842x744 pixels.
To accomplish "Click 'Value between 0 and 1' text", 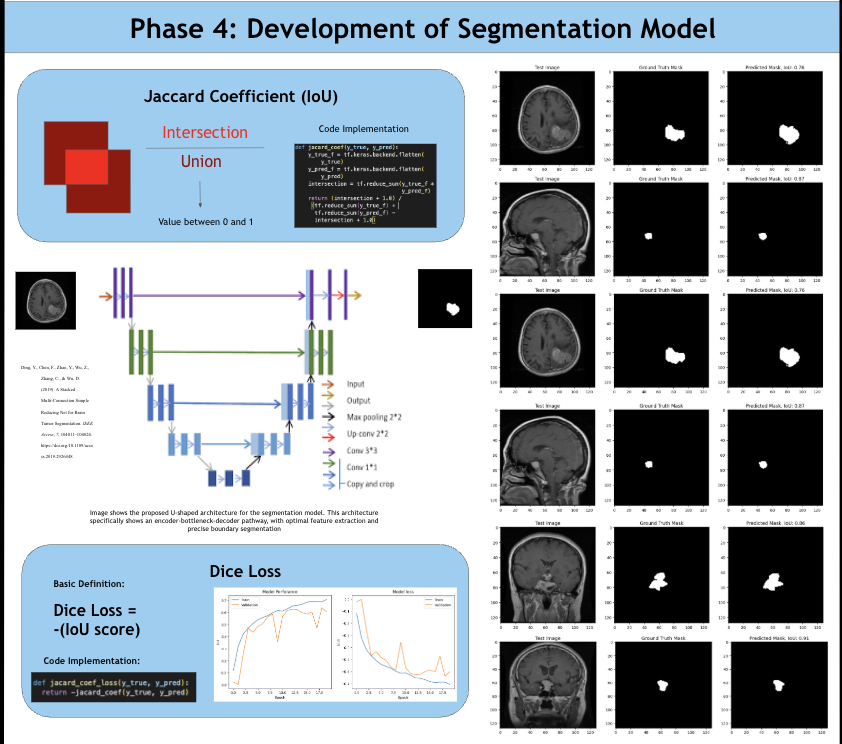I will click(206, 222).
